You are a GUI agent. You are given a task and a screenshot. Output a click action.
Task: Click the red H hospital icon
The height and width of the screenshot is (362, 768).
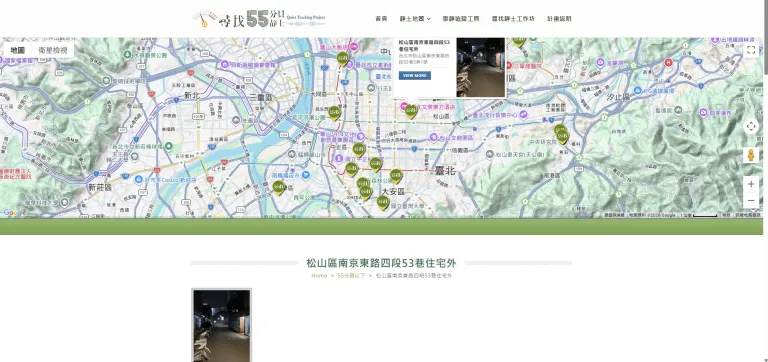tap(668, 62)
